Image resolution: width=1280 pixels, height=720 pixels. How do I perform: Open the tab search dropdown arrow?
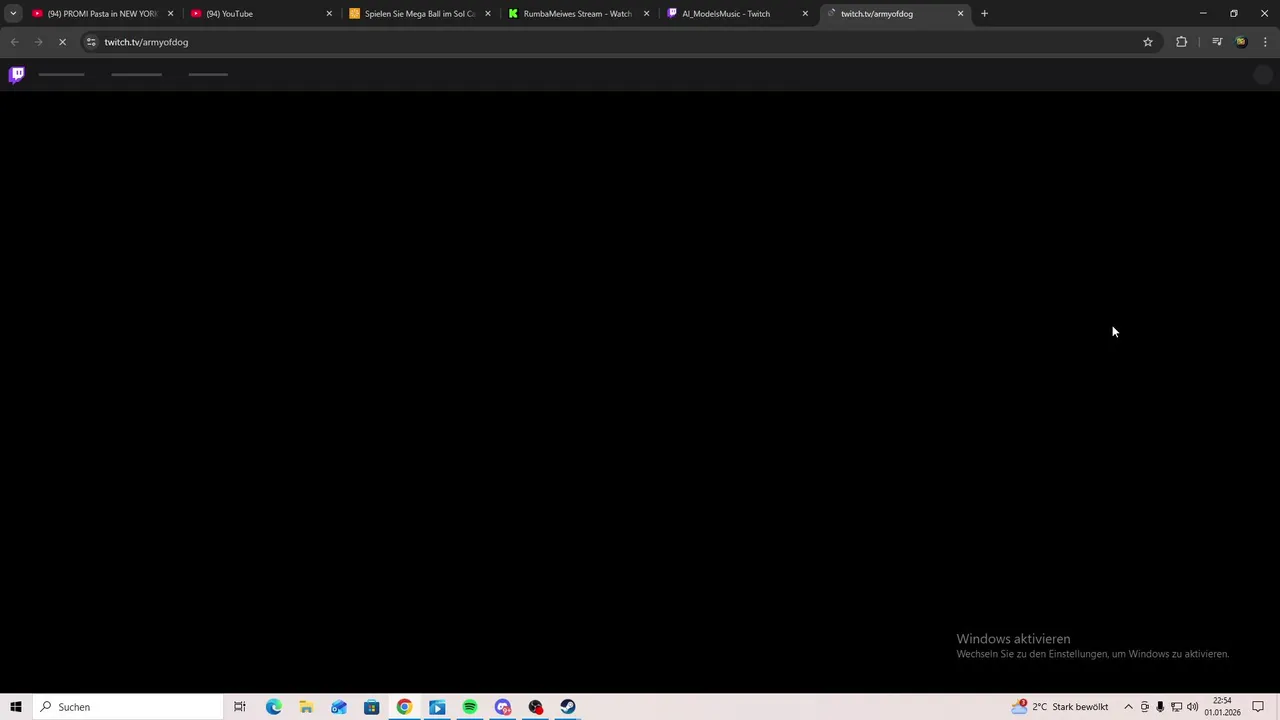pos(13,14)
